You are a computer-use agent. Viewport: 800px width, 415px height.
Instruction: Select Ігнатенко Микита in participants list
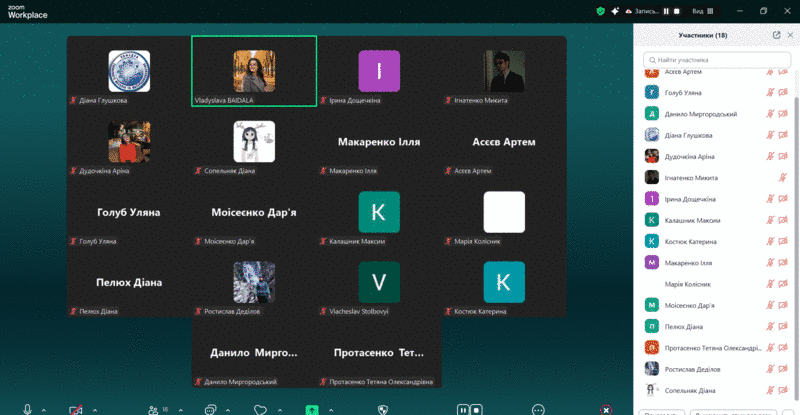click(690, 177)
